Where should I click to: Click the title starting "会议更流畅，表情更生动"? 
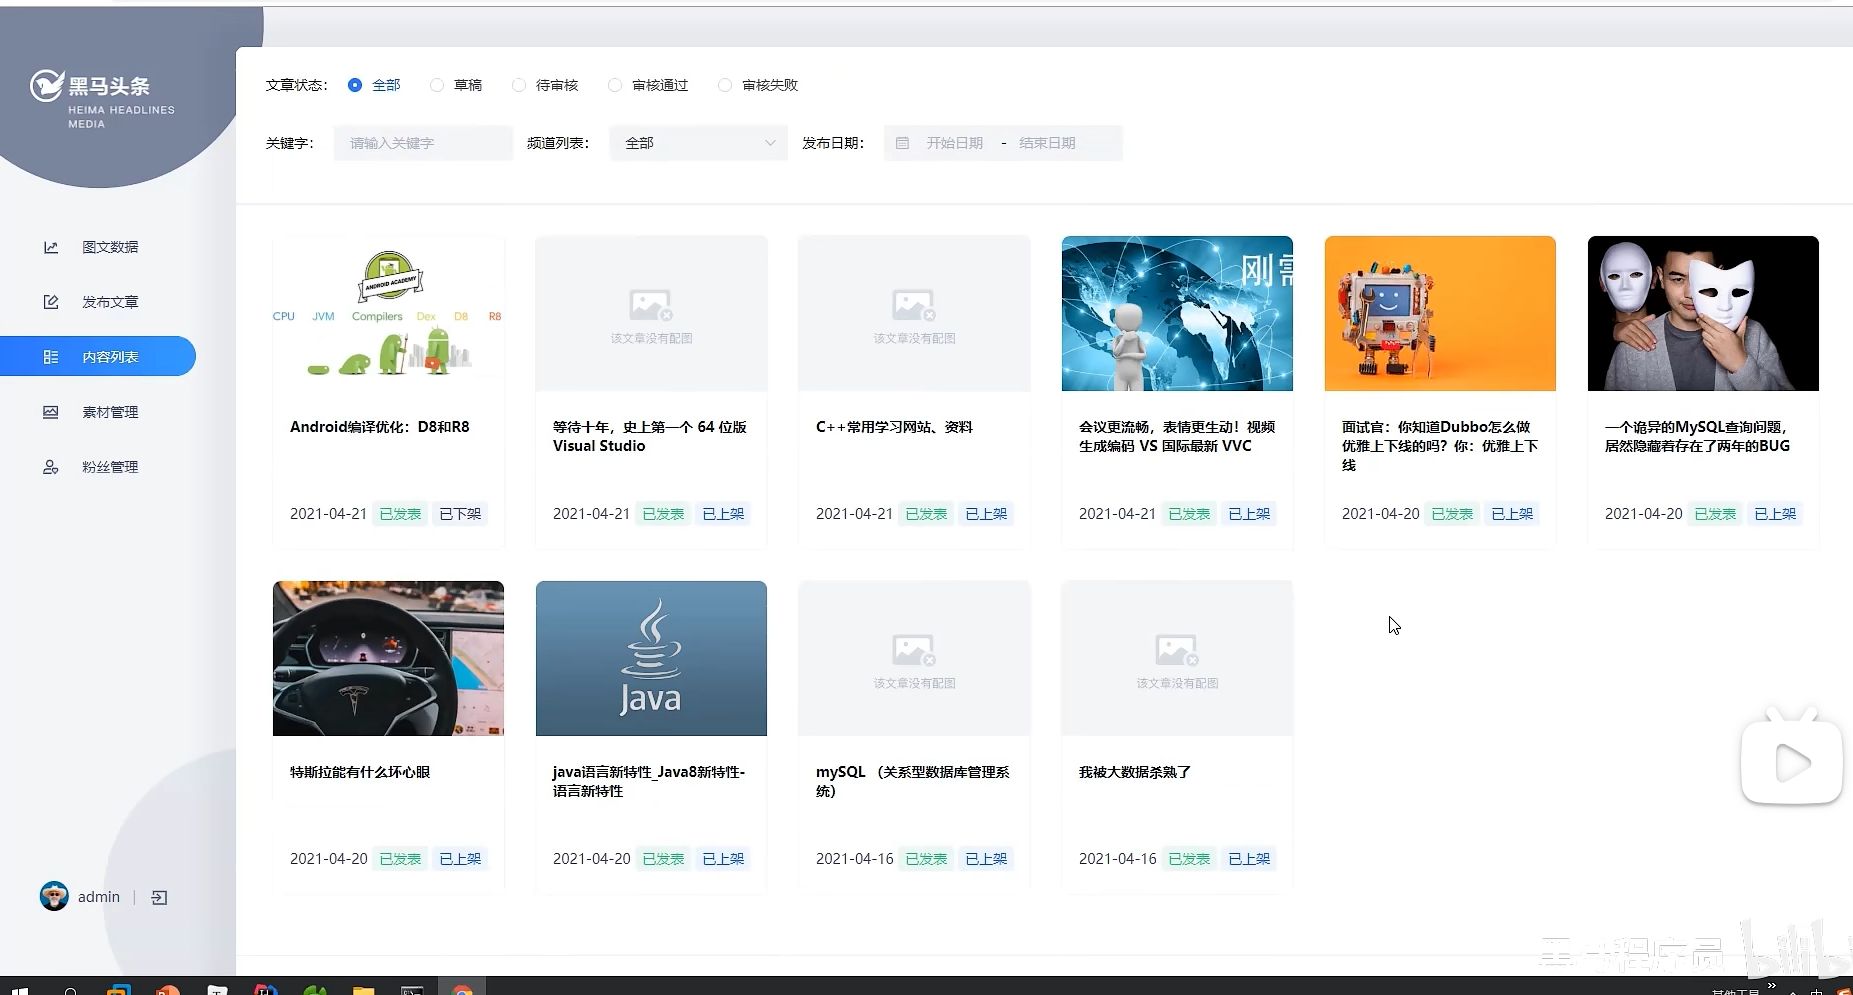pos(1177,436)
